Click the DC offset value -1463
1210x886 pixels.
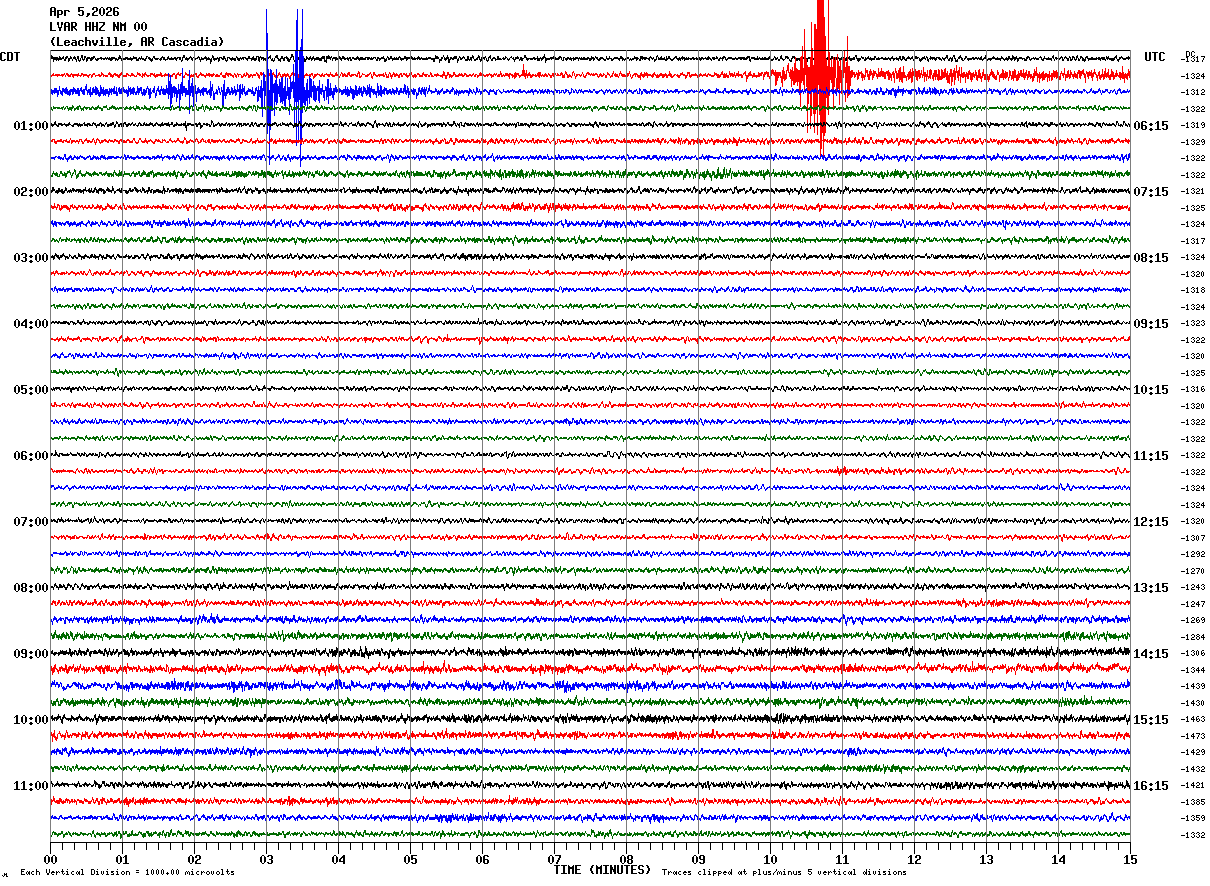tap(1192, 719)
